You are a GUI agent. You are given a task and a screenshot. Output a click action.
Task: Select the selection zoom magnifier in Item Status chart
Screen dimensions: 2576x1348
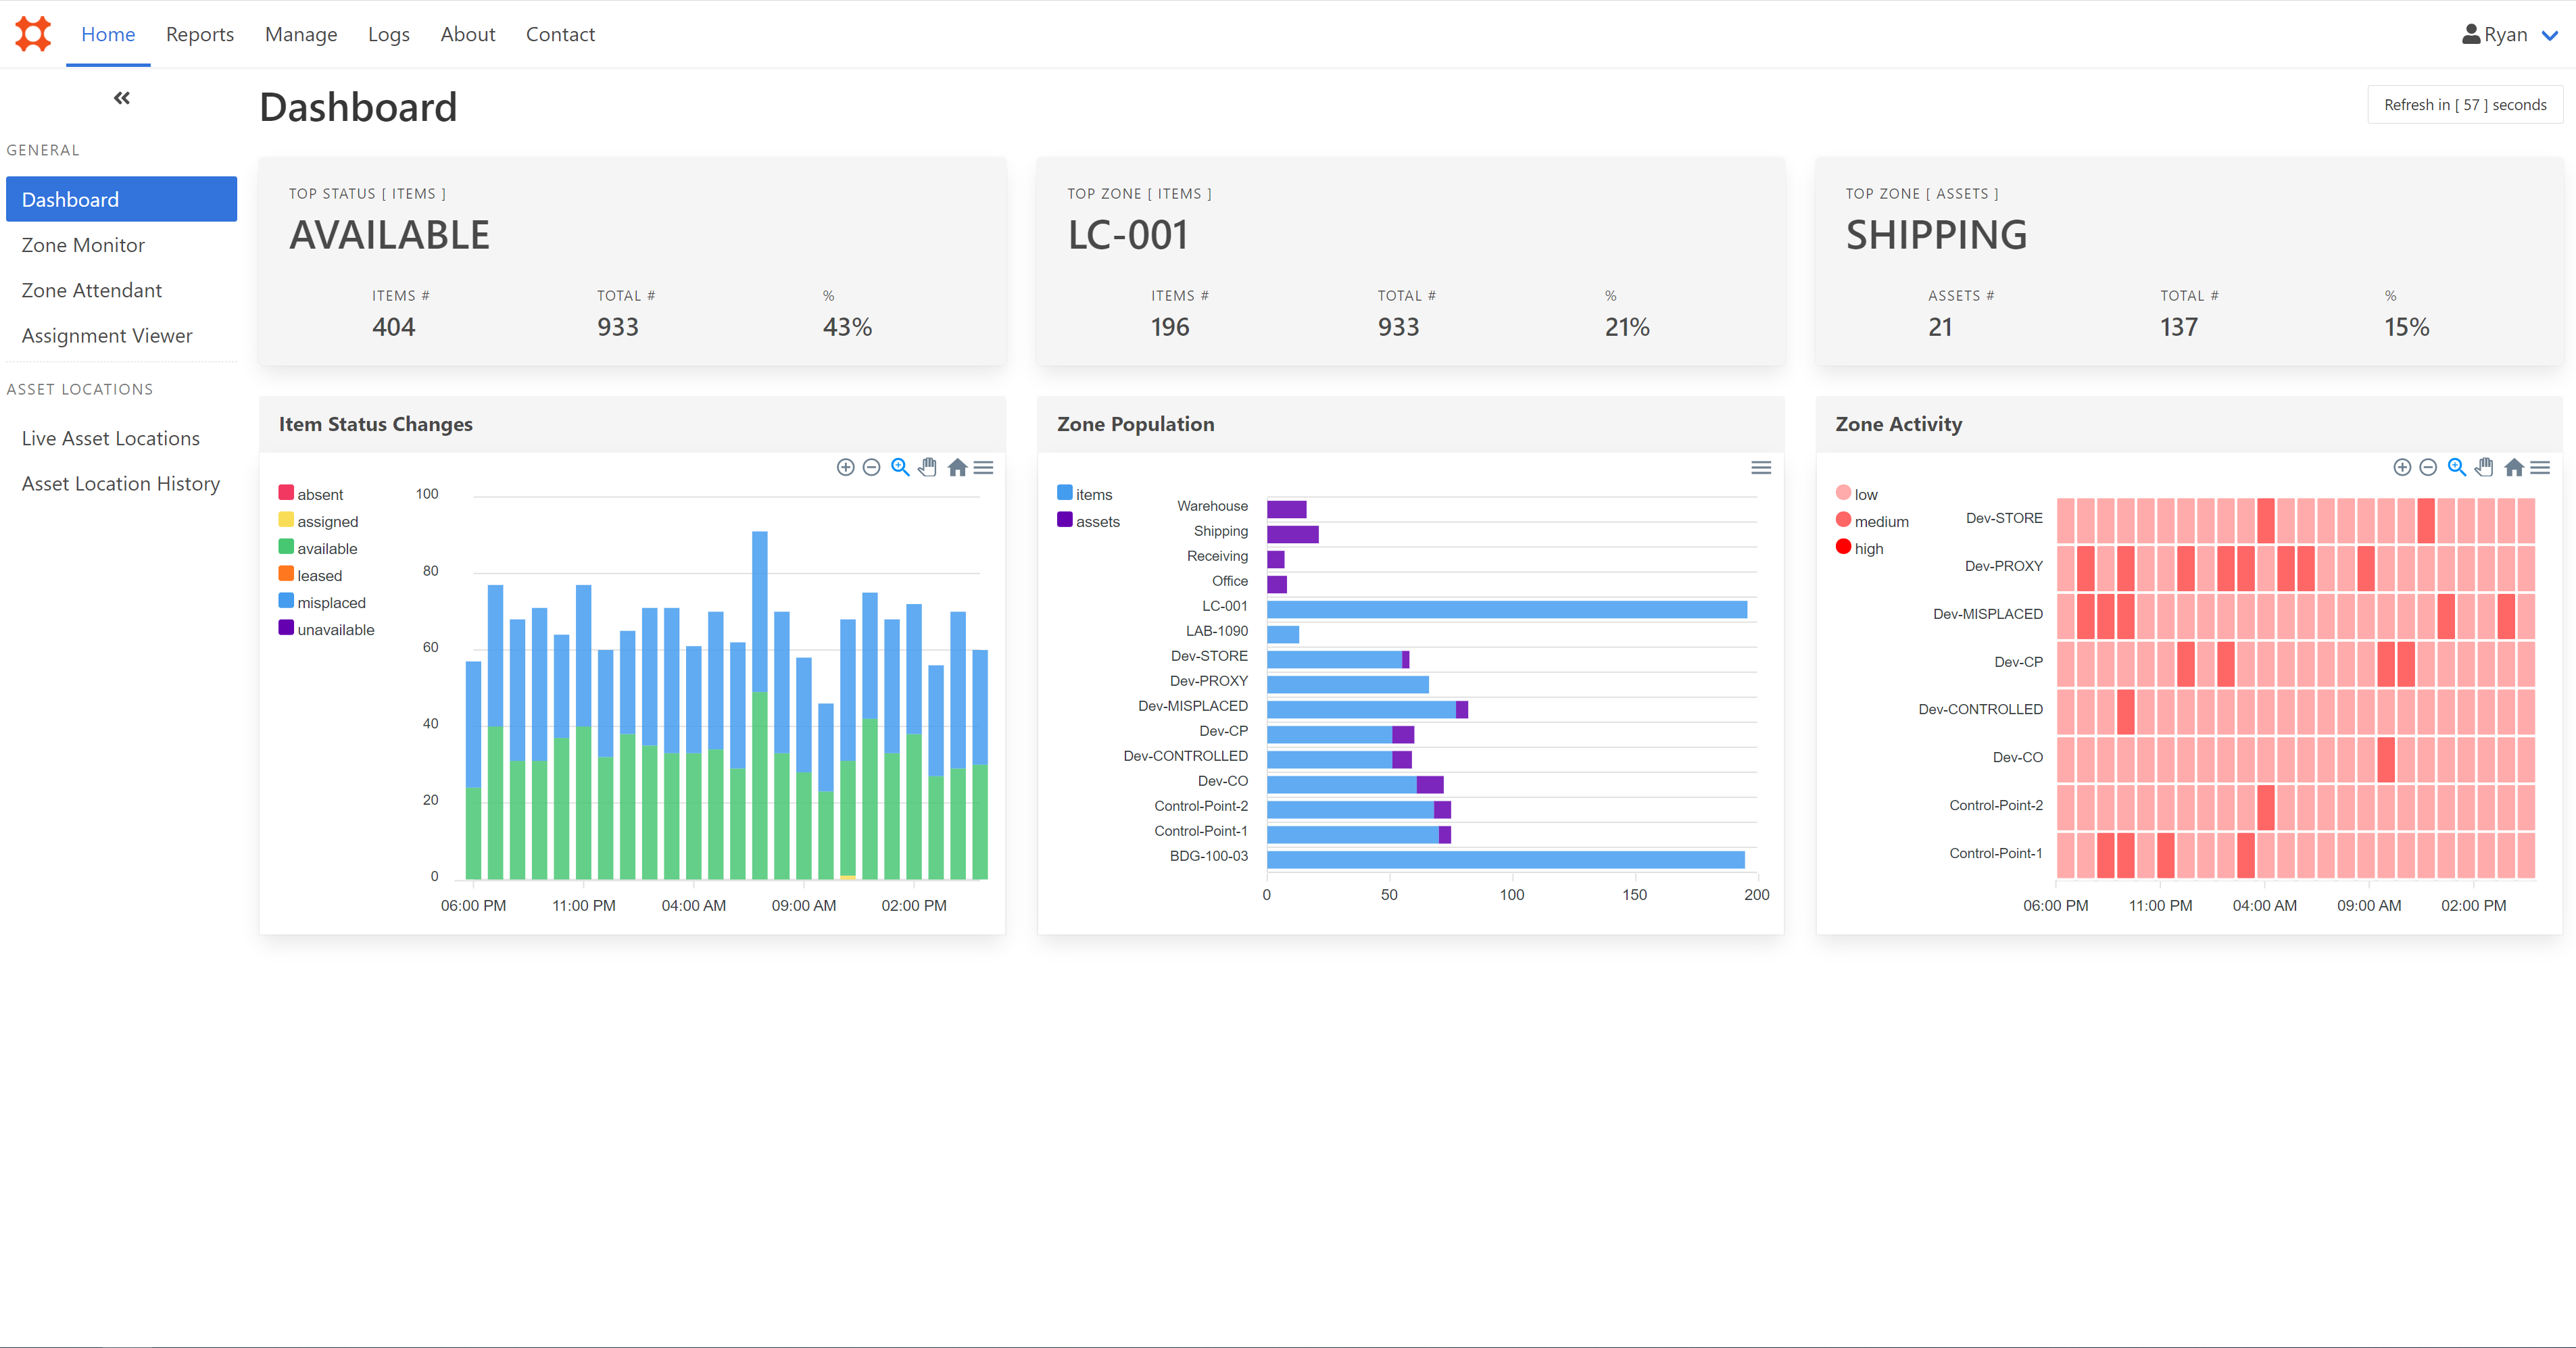900,467
